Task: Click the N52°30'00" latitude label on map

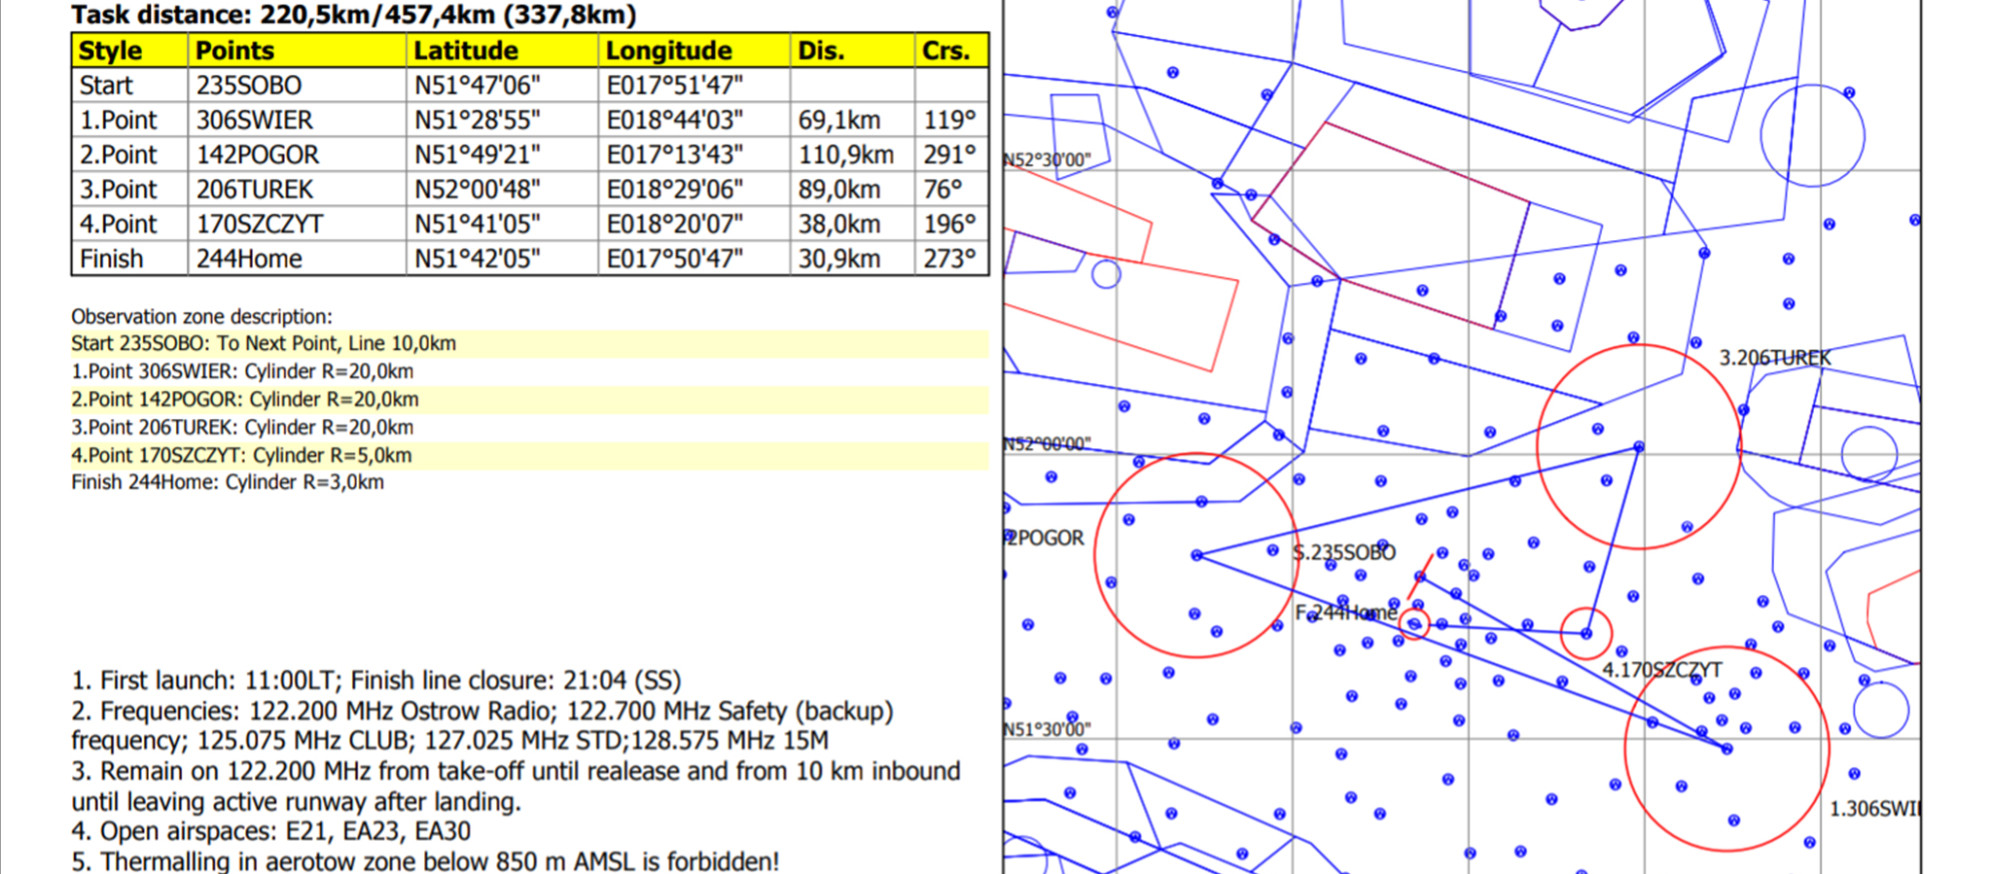Action: click(x=1047, y=160)
